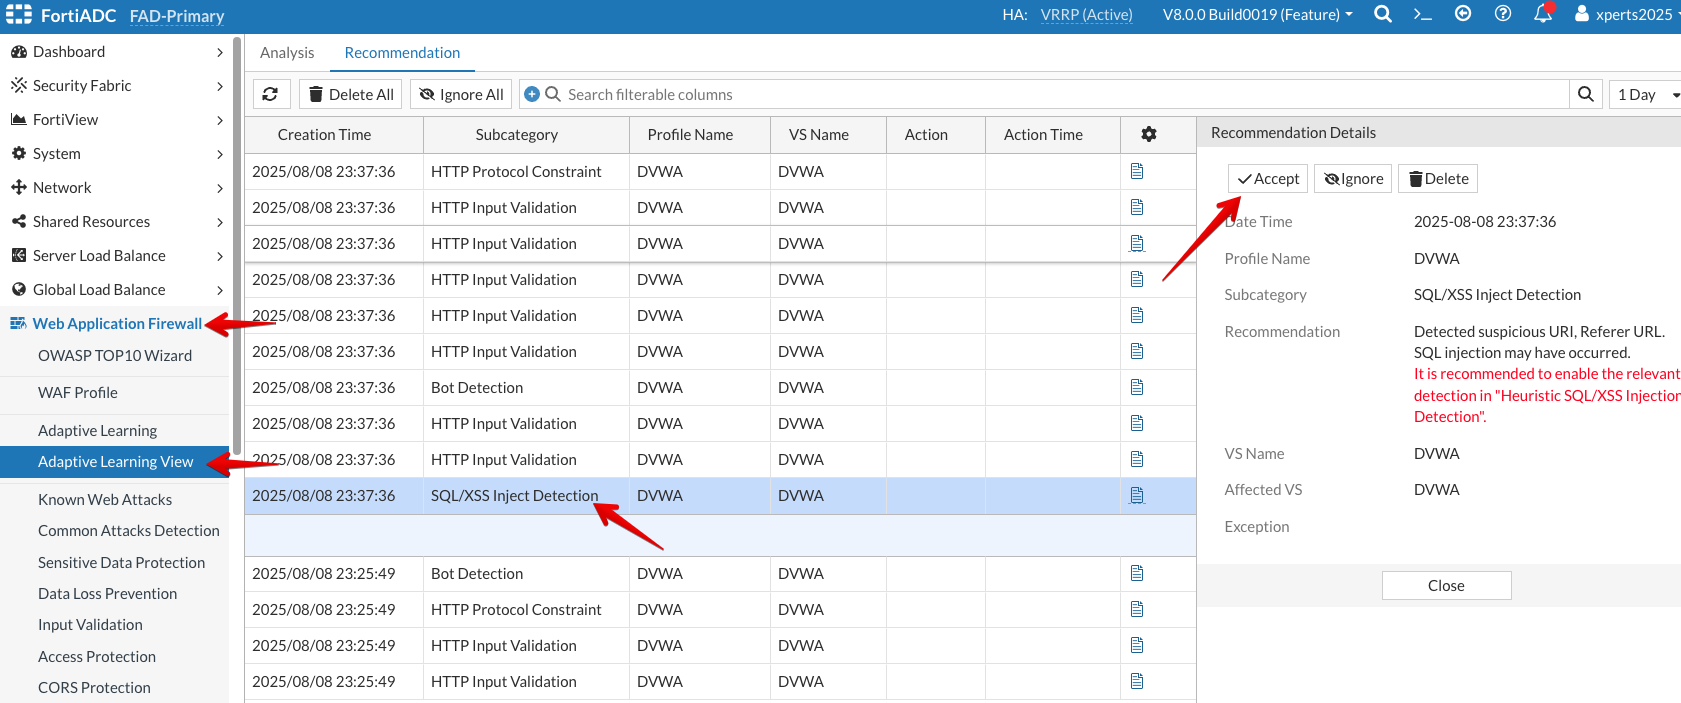
Task: Click the search filterable columns field
Action: [1060, 94]
